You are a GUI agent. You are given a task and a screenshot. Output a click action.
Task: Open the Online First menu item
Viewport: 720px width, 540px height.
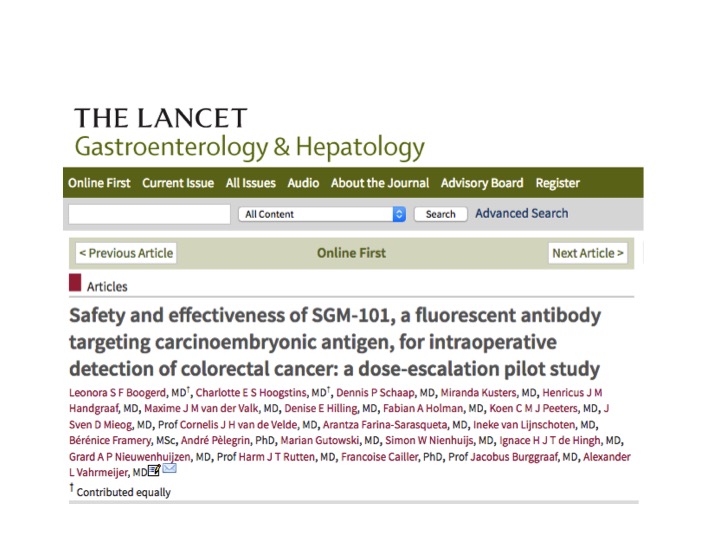pyautogui.click(x=99, y=183)
